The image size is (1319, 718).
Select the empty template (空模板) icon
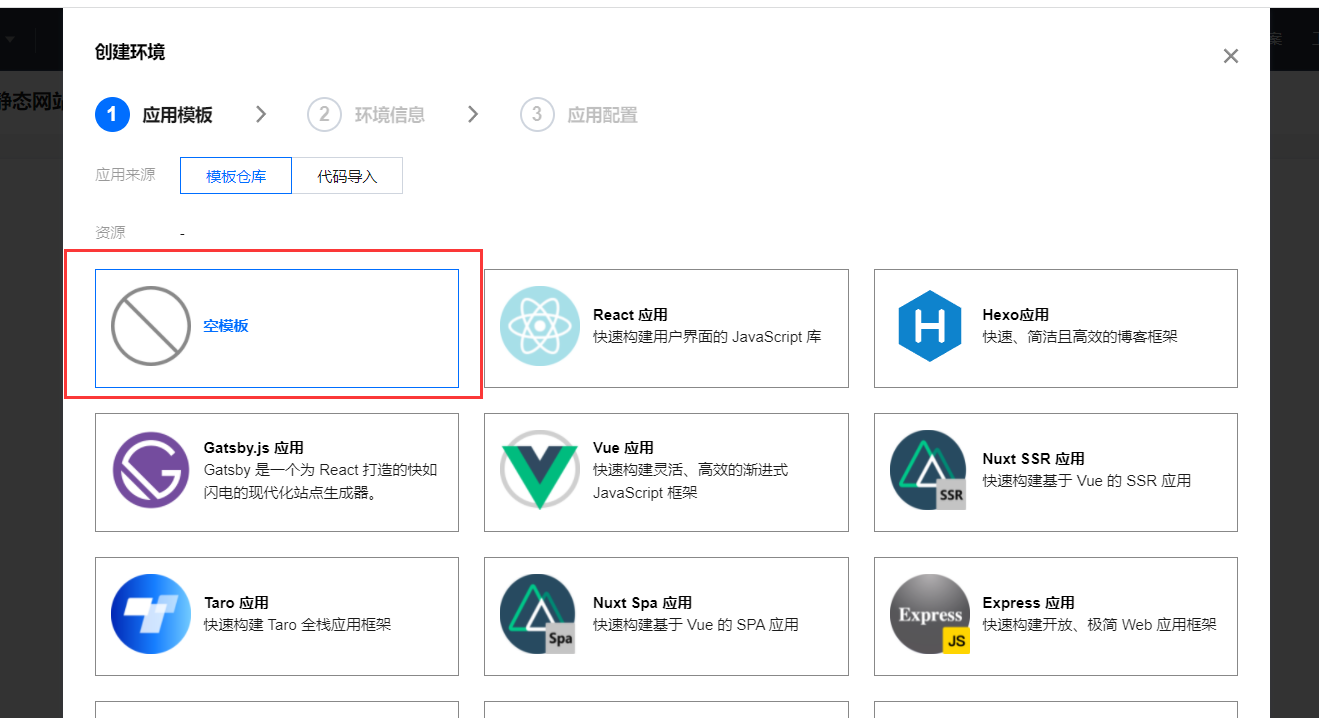click(151, 326)
